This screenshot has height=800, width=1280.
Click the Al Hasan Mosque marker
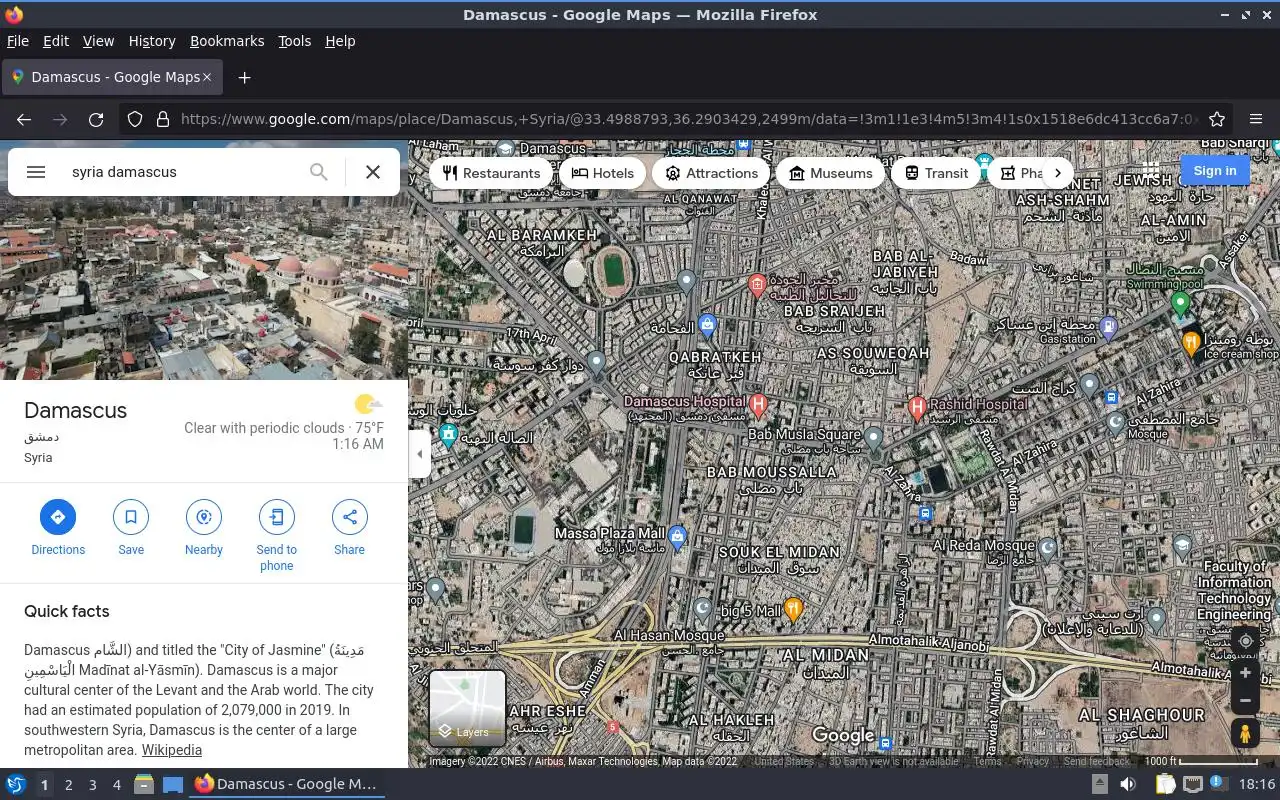pos(703,610)
